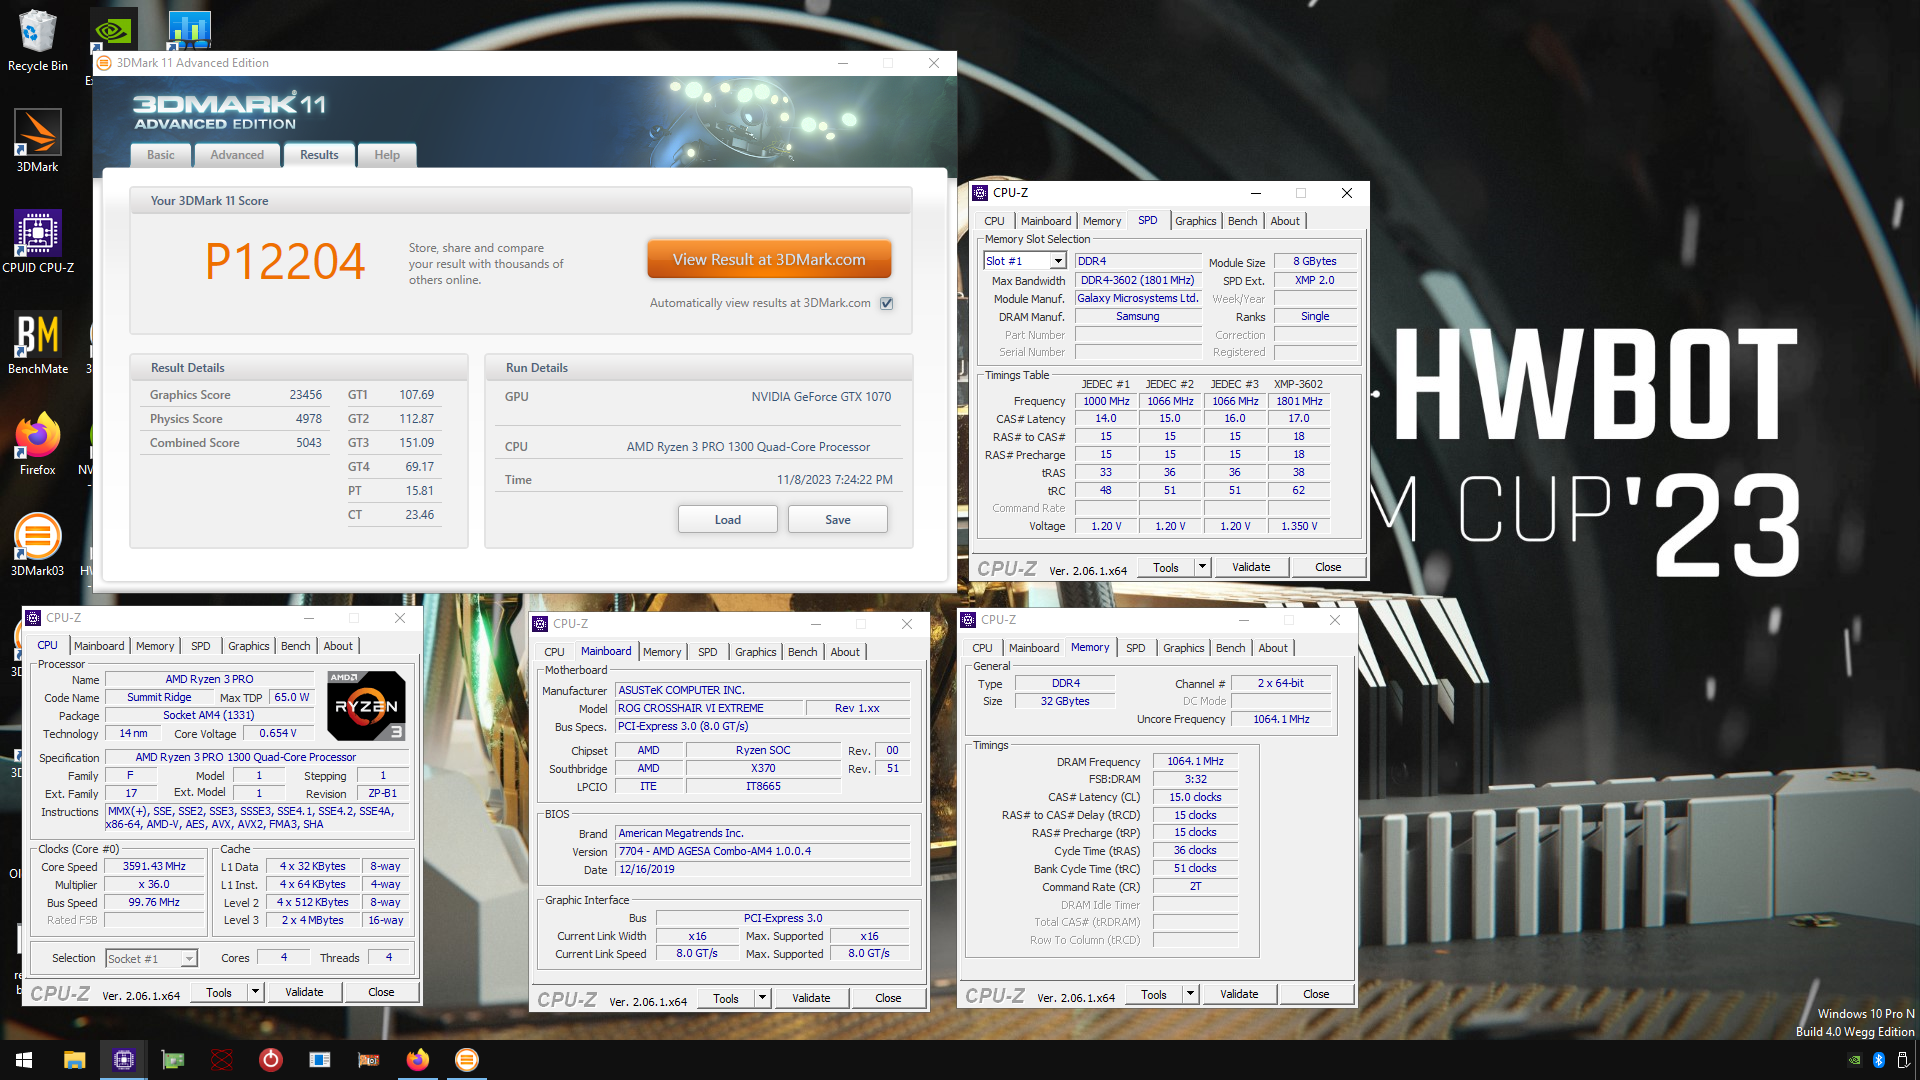1920x1080 pixels.
Task: Click Close in the CPU-Z CPU window
Action: [x=381, y=992]
